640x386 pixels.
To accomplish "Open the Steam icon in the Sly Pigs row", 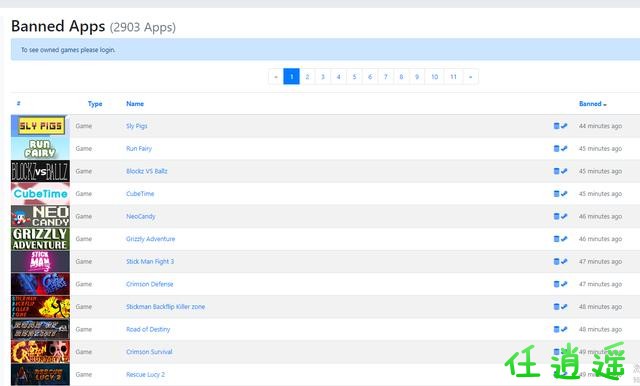I will (564, 126).
